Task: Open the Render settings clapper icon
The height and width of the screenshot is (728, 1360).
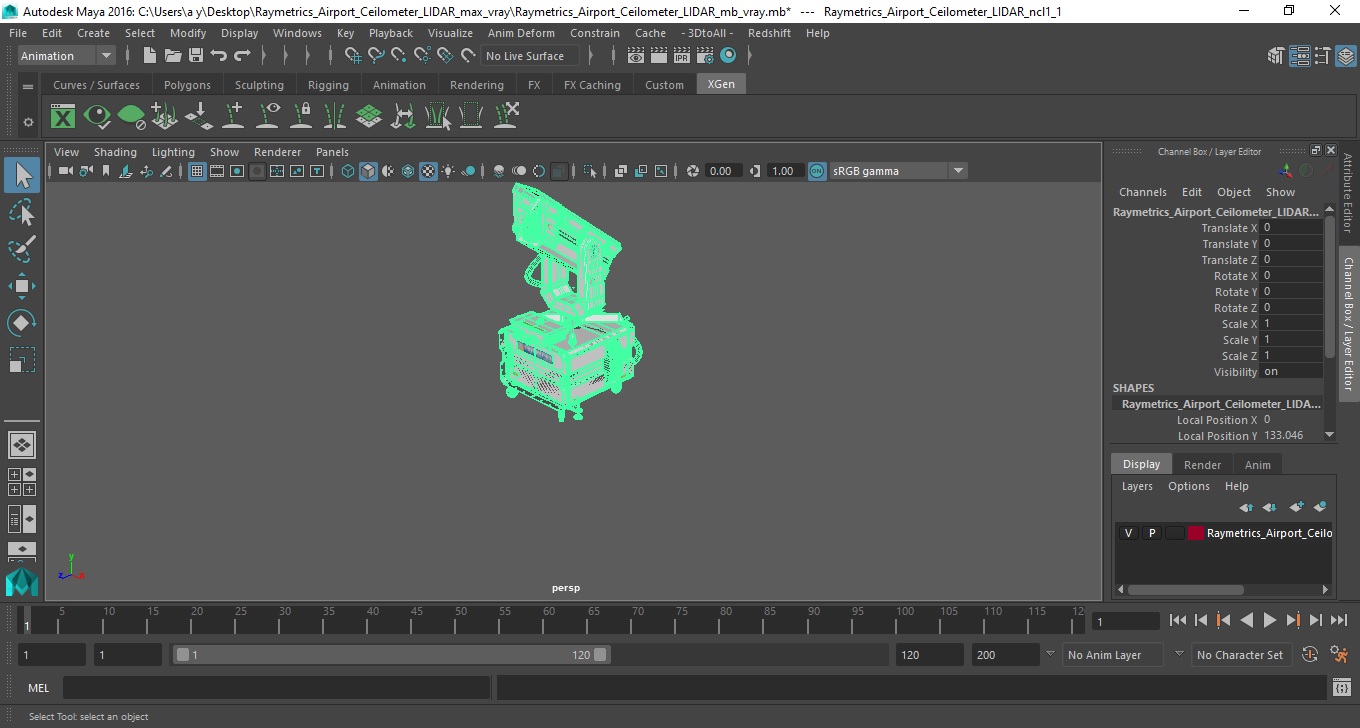Action: (x=705, y=56)
